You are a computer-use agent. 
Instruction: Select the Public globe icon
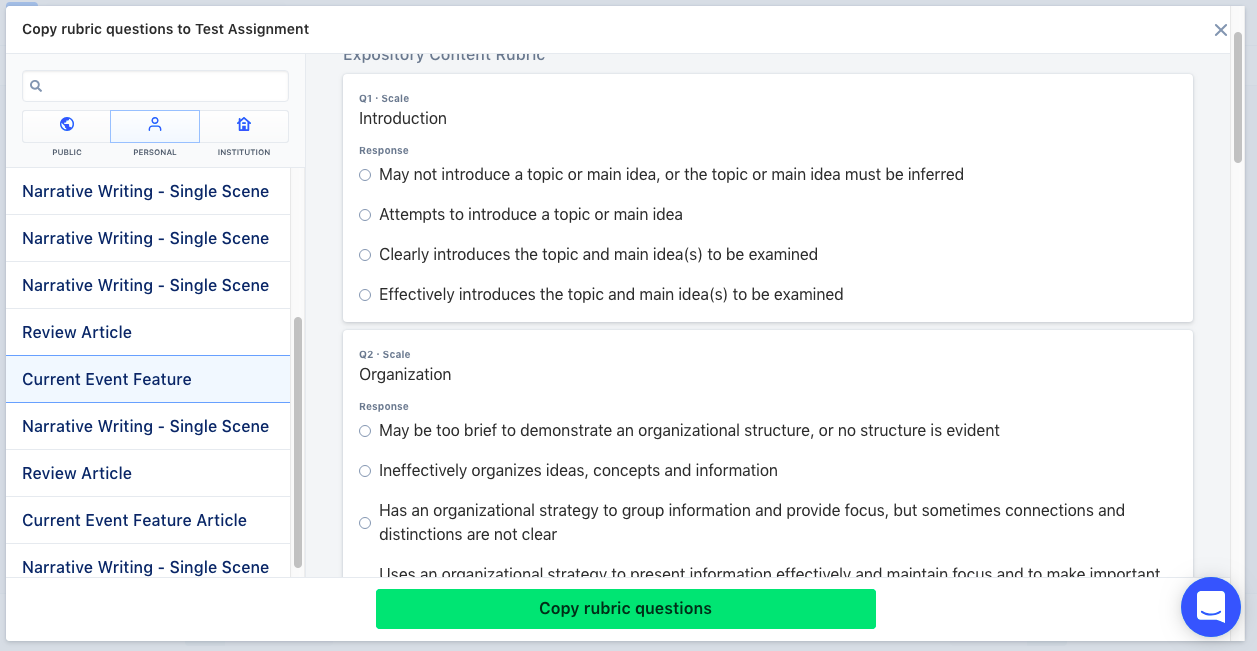[67, 124]
